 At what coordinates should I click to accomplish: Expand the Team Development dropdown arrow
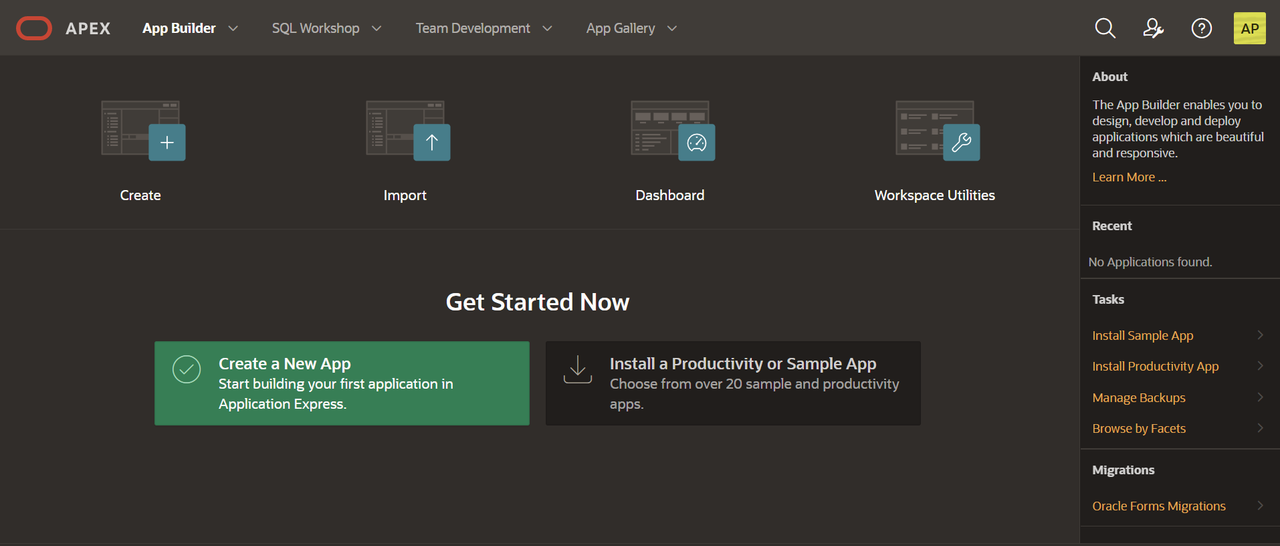[x=547, y=28]
